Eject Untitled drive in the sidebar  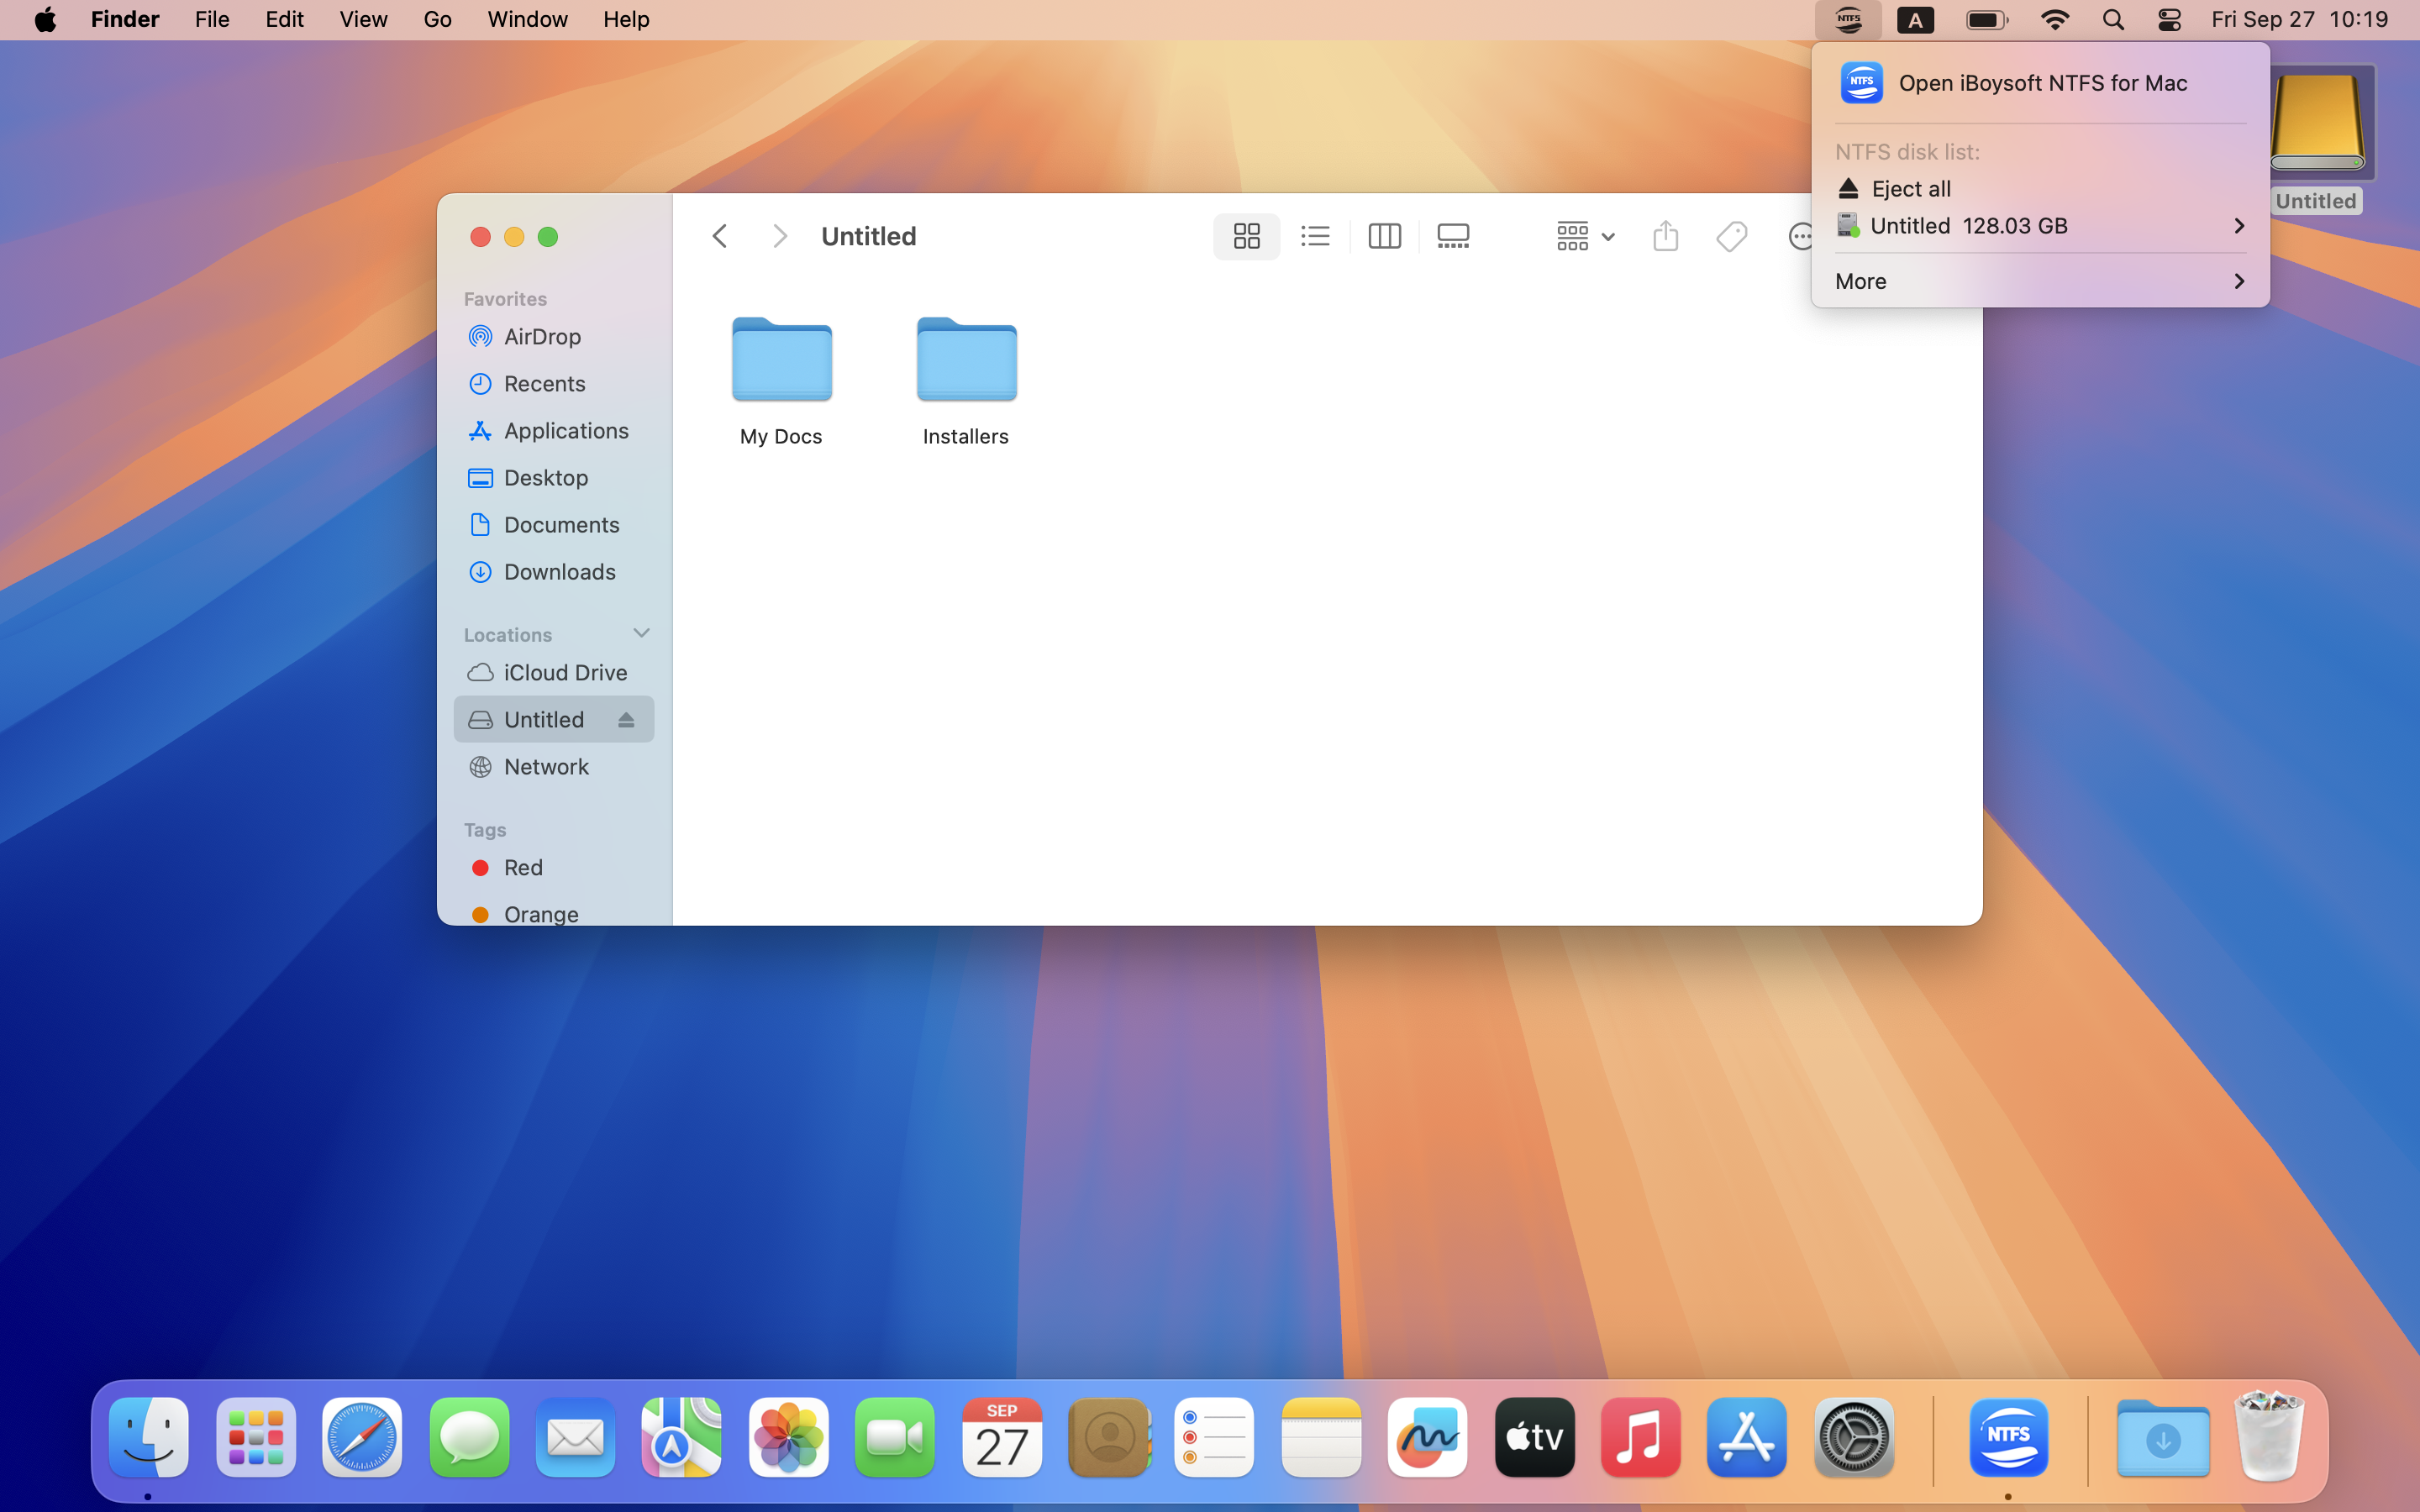626,720
